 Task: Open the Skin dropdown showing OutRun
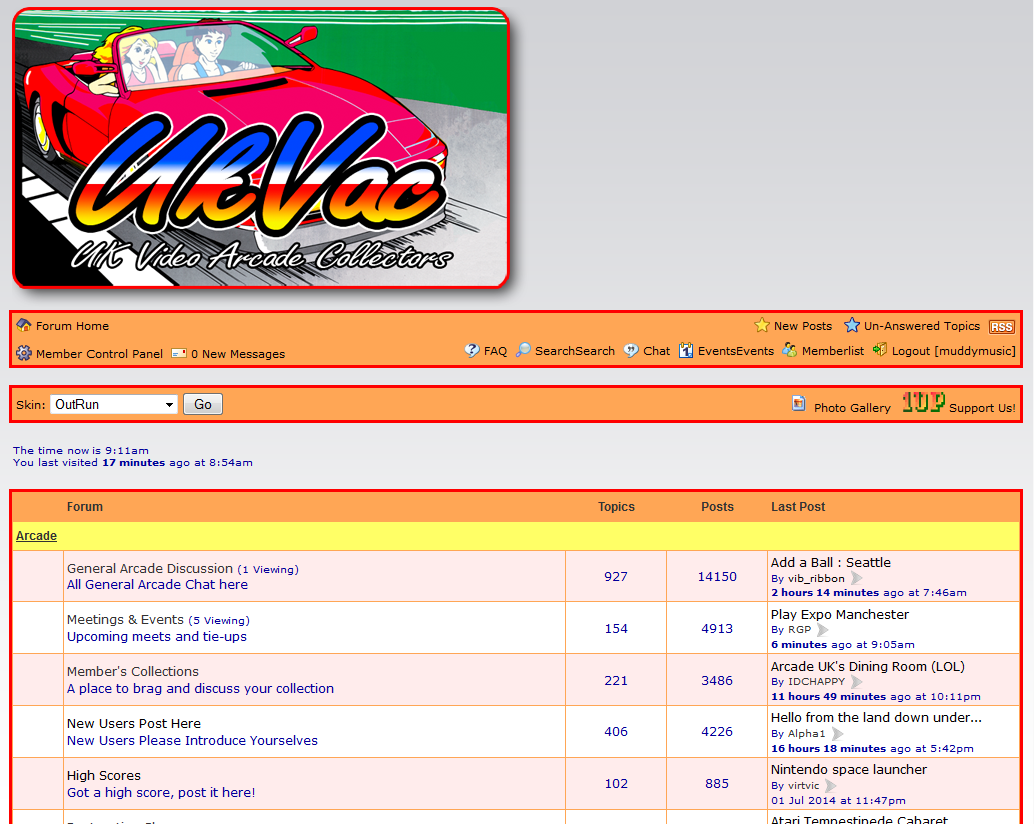click(113, 404)
